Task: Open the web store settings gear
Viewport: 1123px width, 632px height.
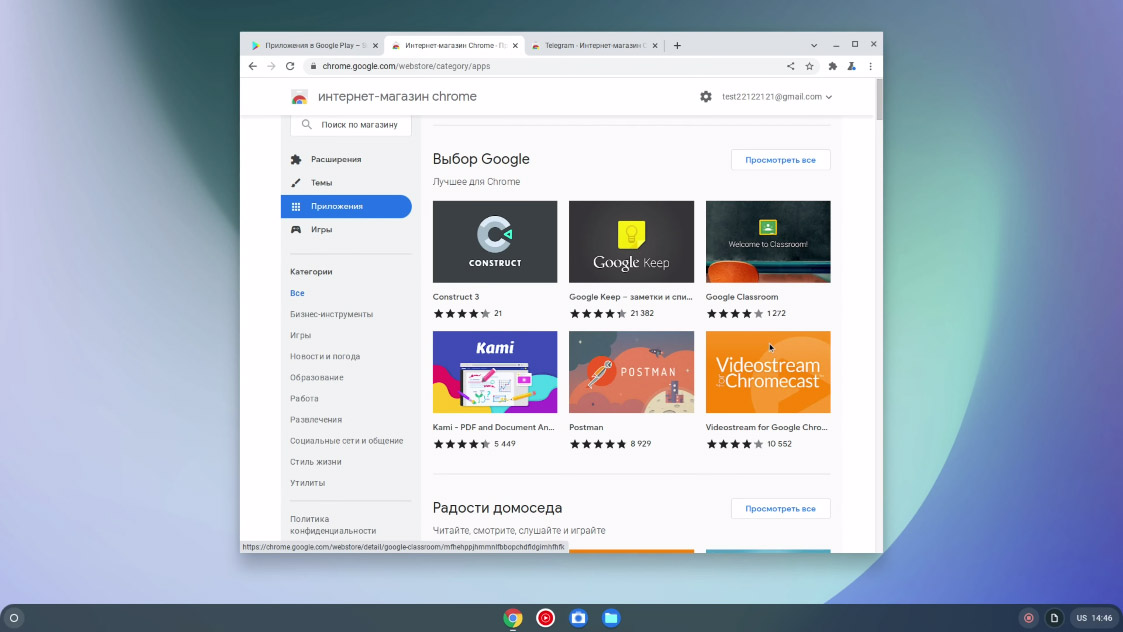Action: point(706,97)
